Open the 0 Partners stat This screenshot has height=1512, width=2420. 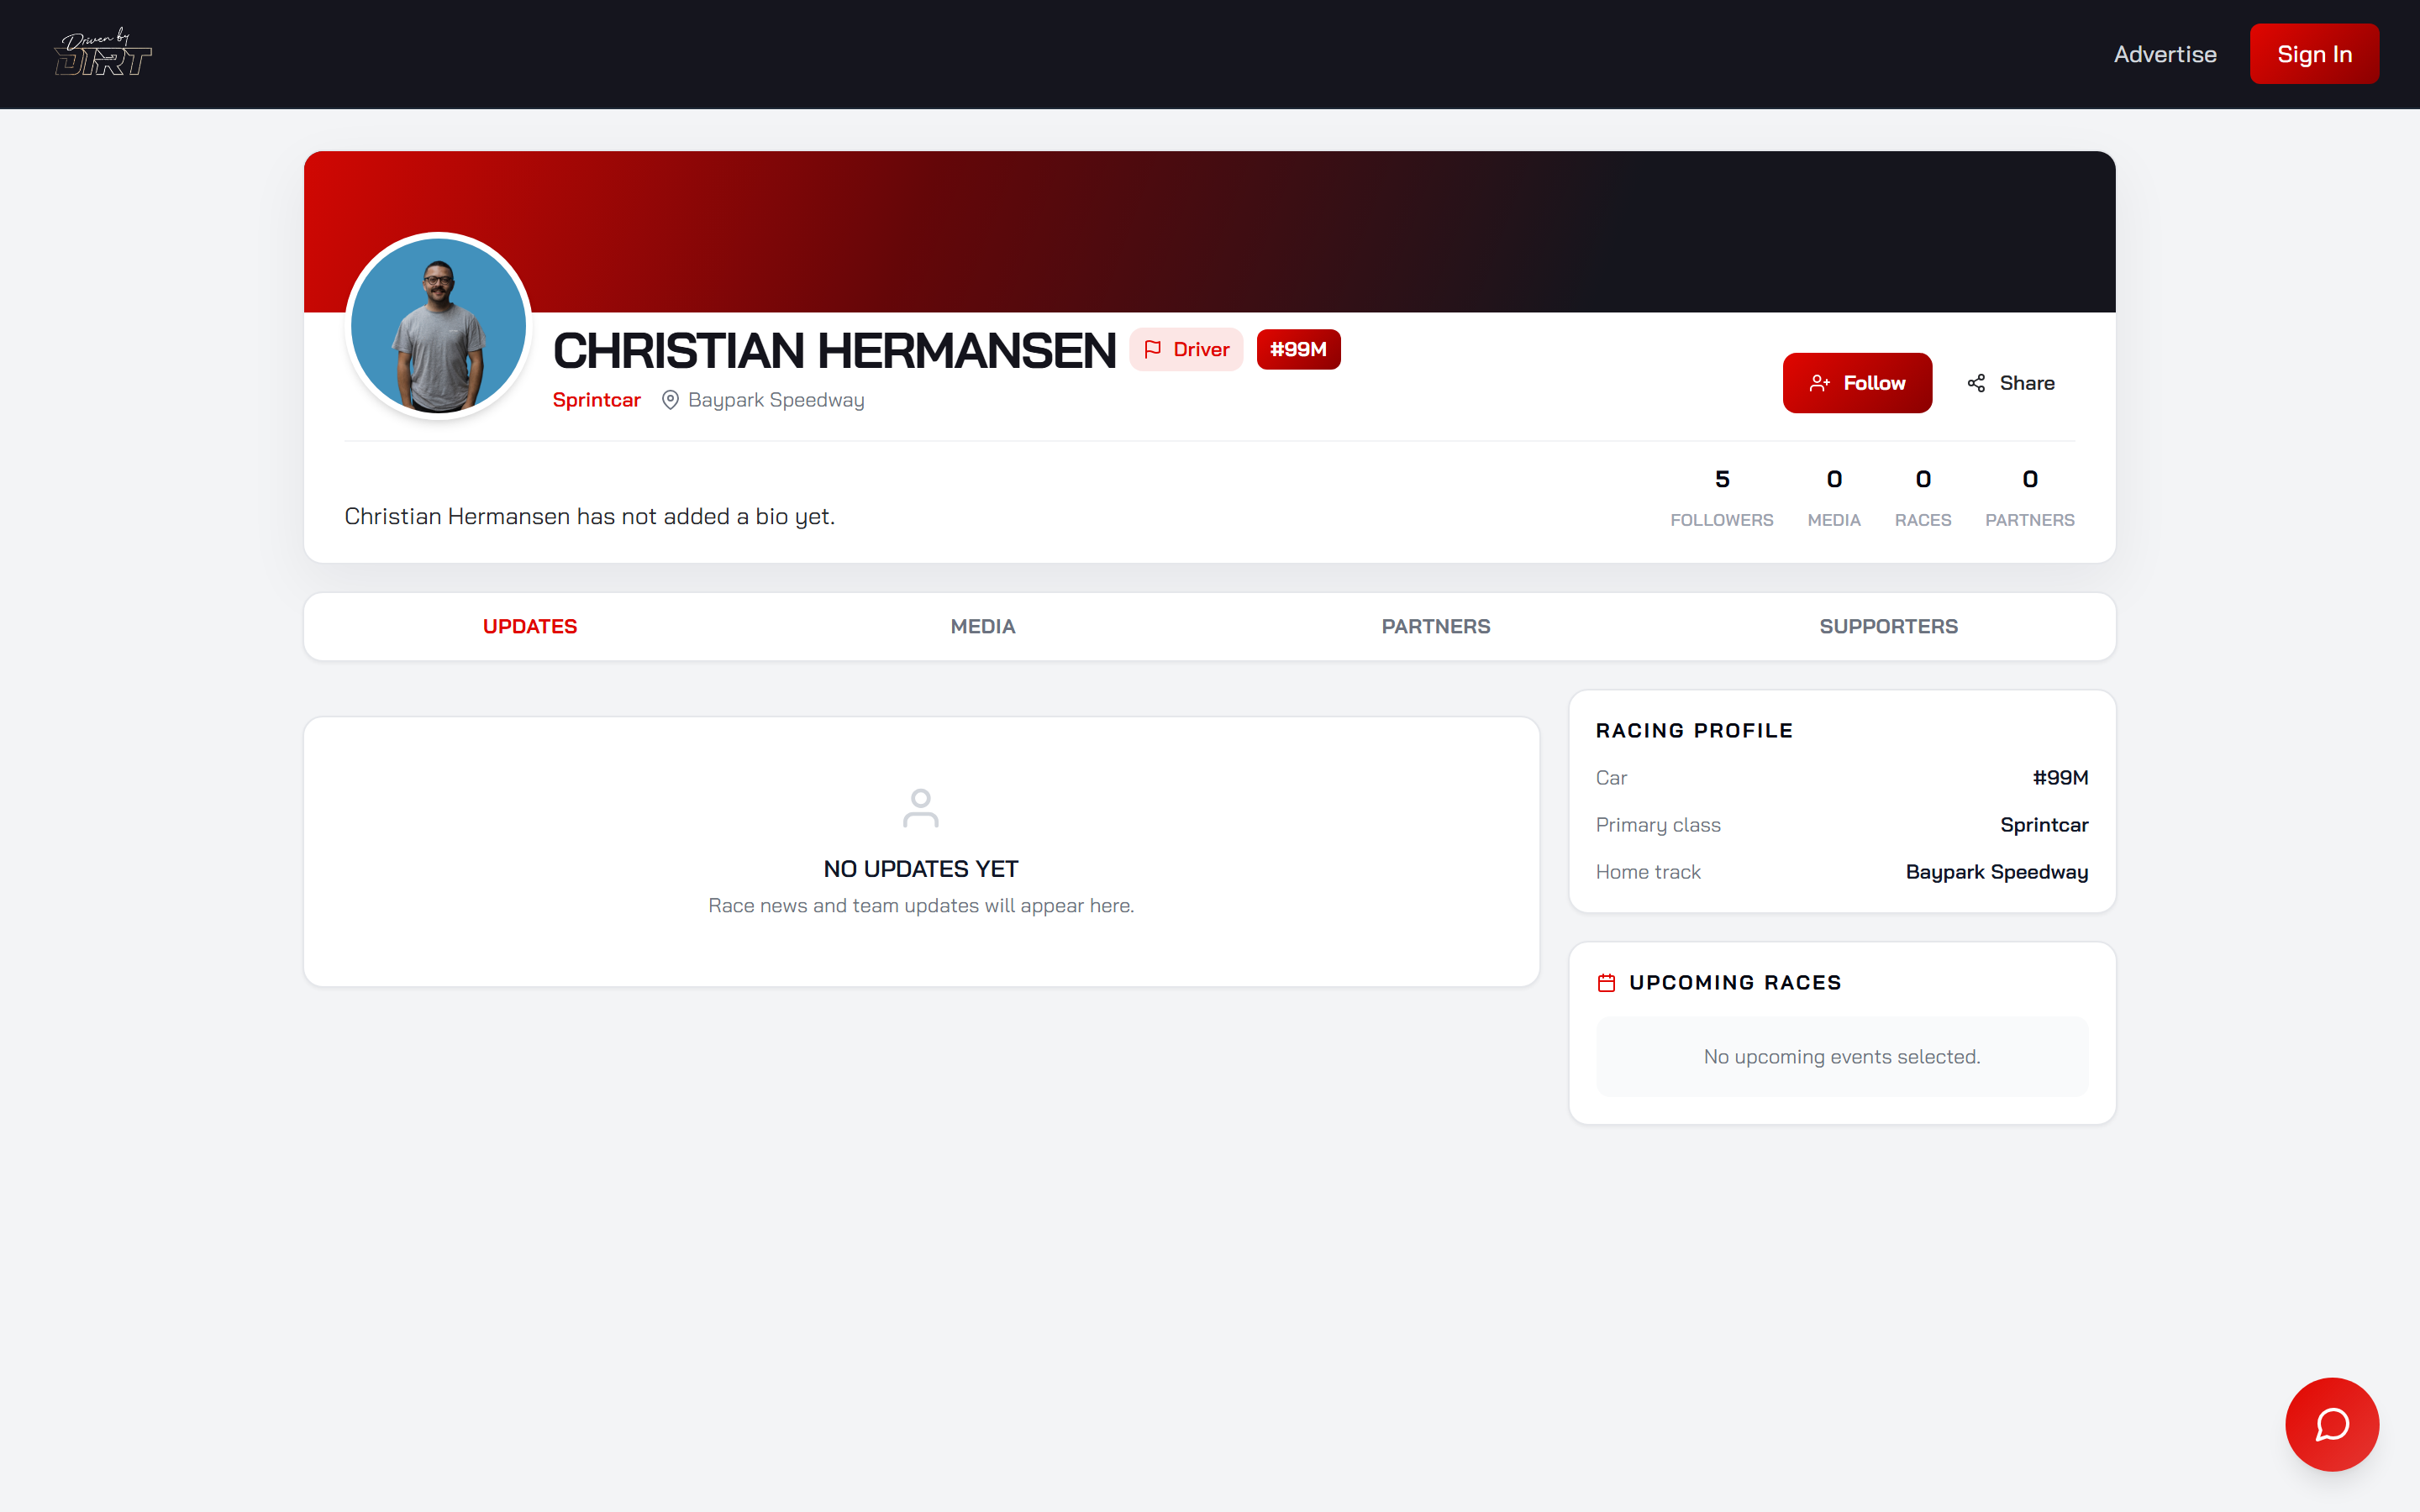pyautogui.click(x=2029, y=497)
